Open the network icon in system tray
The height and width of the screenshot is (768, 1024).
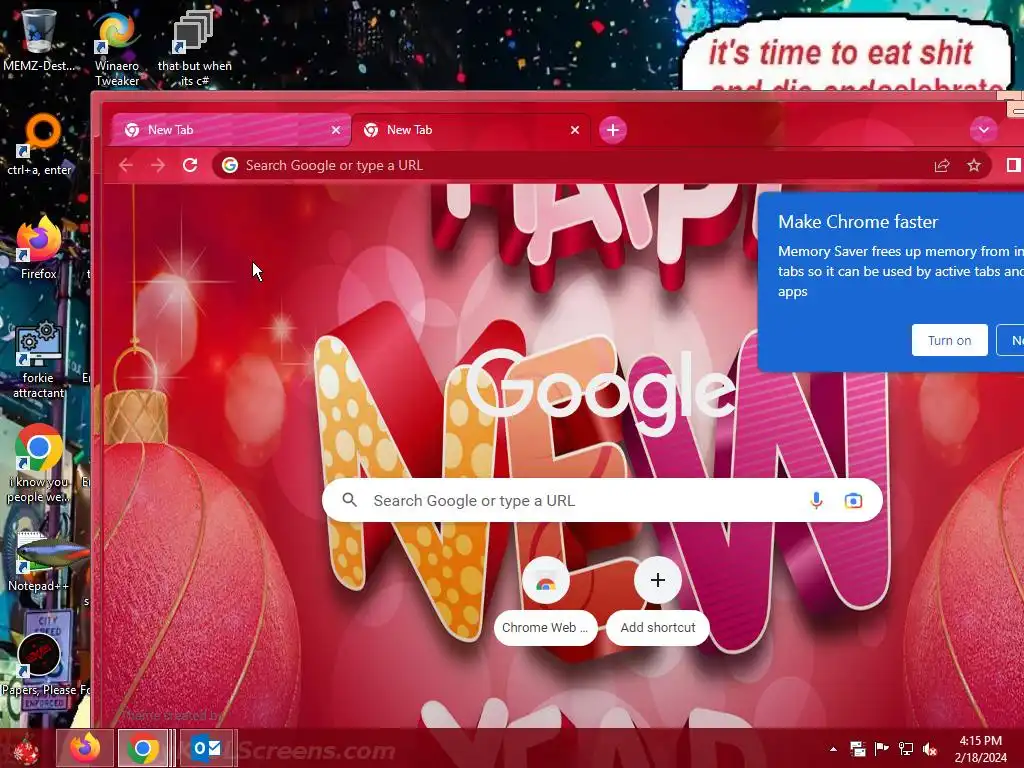click(906, 749)
